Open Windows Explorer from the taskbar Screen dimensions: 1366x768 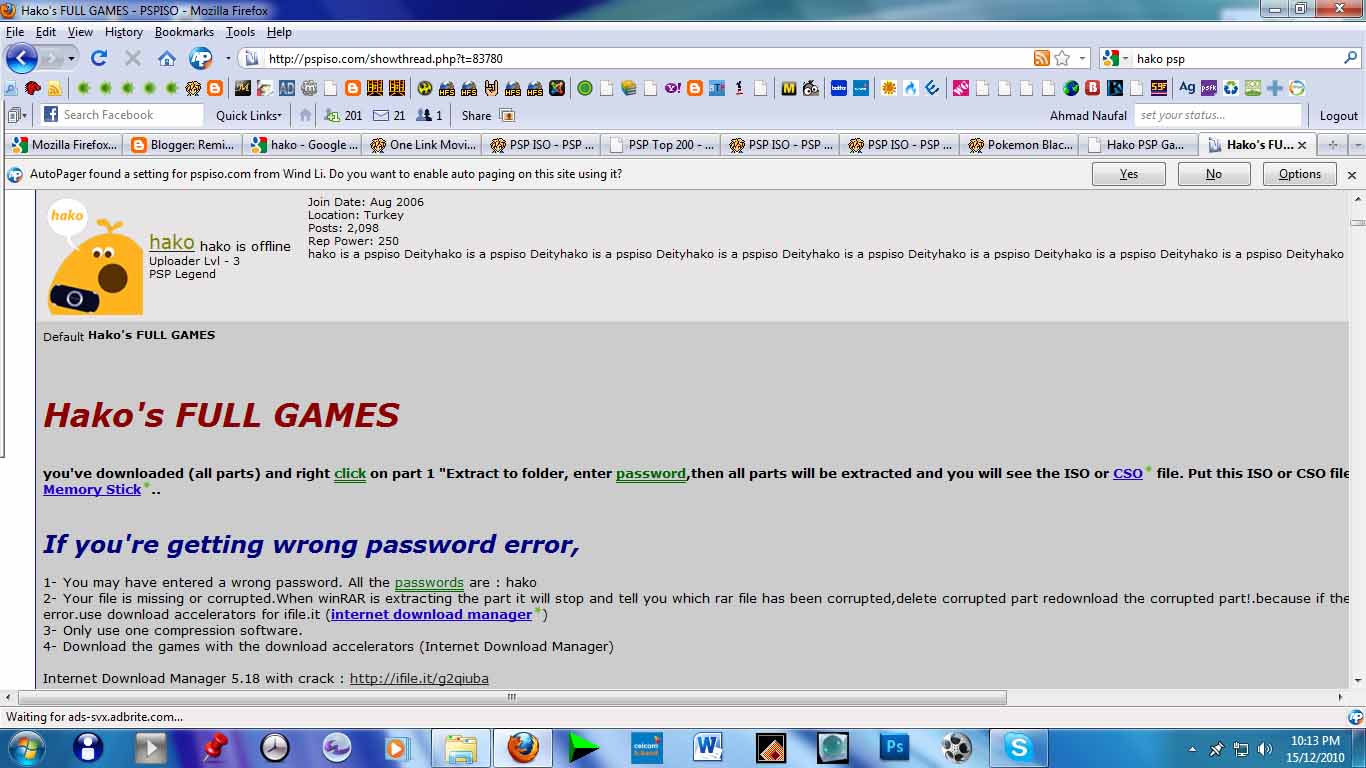coord(461,747)
